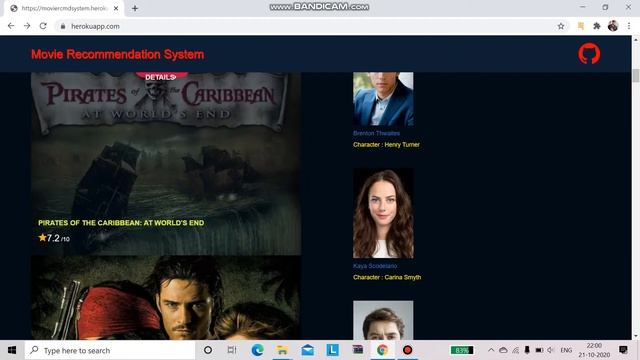Bookmark this page with the star
The height and width of the screenshot is (360, 640).
point(561,26)
